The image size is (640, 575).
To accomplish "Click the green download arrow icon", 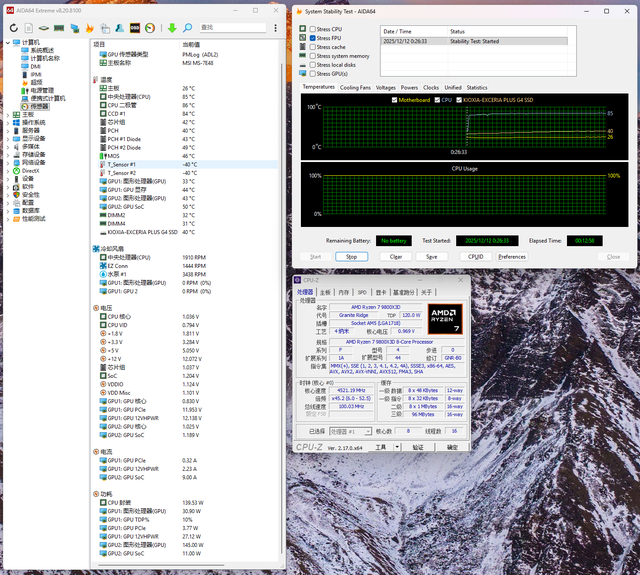I will (172, 27).
